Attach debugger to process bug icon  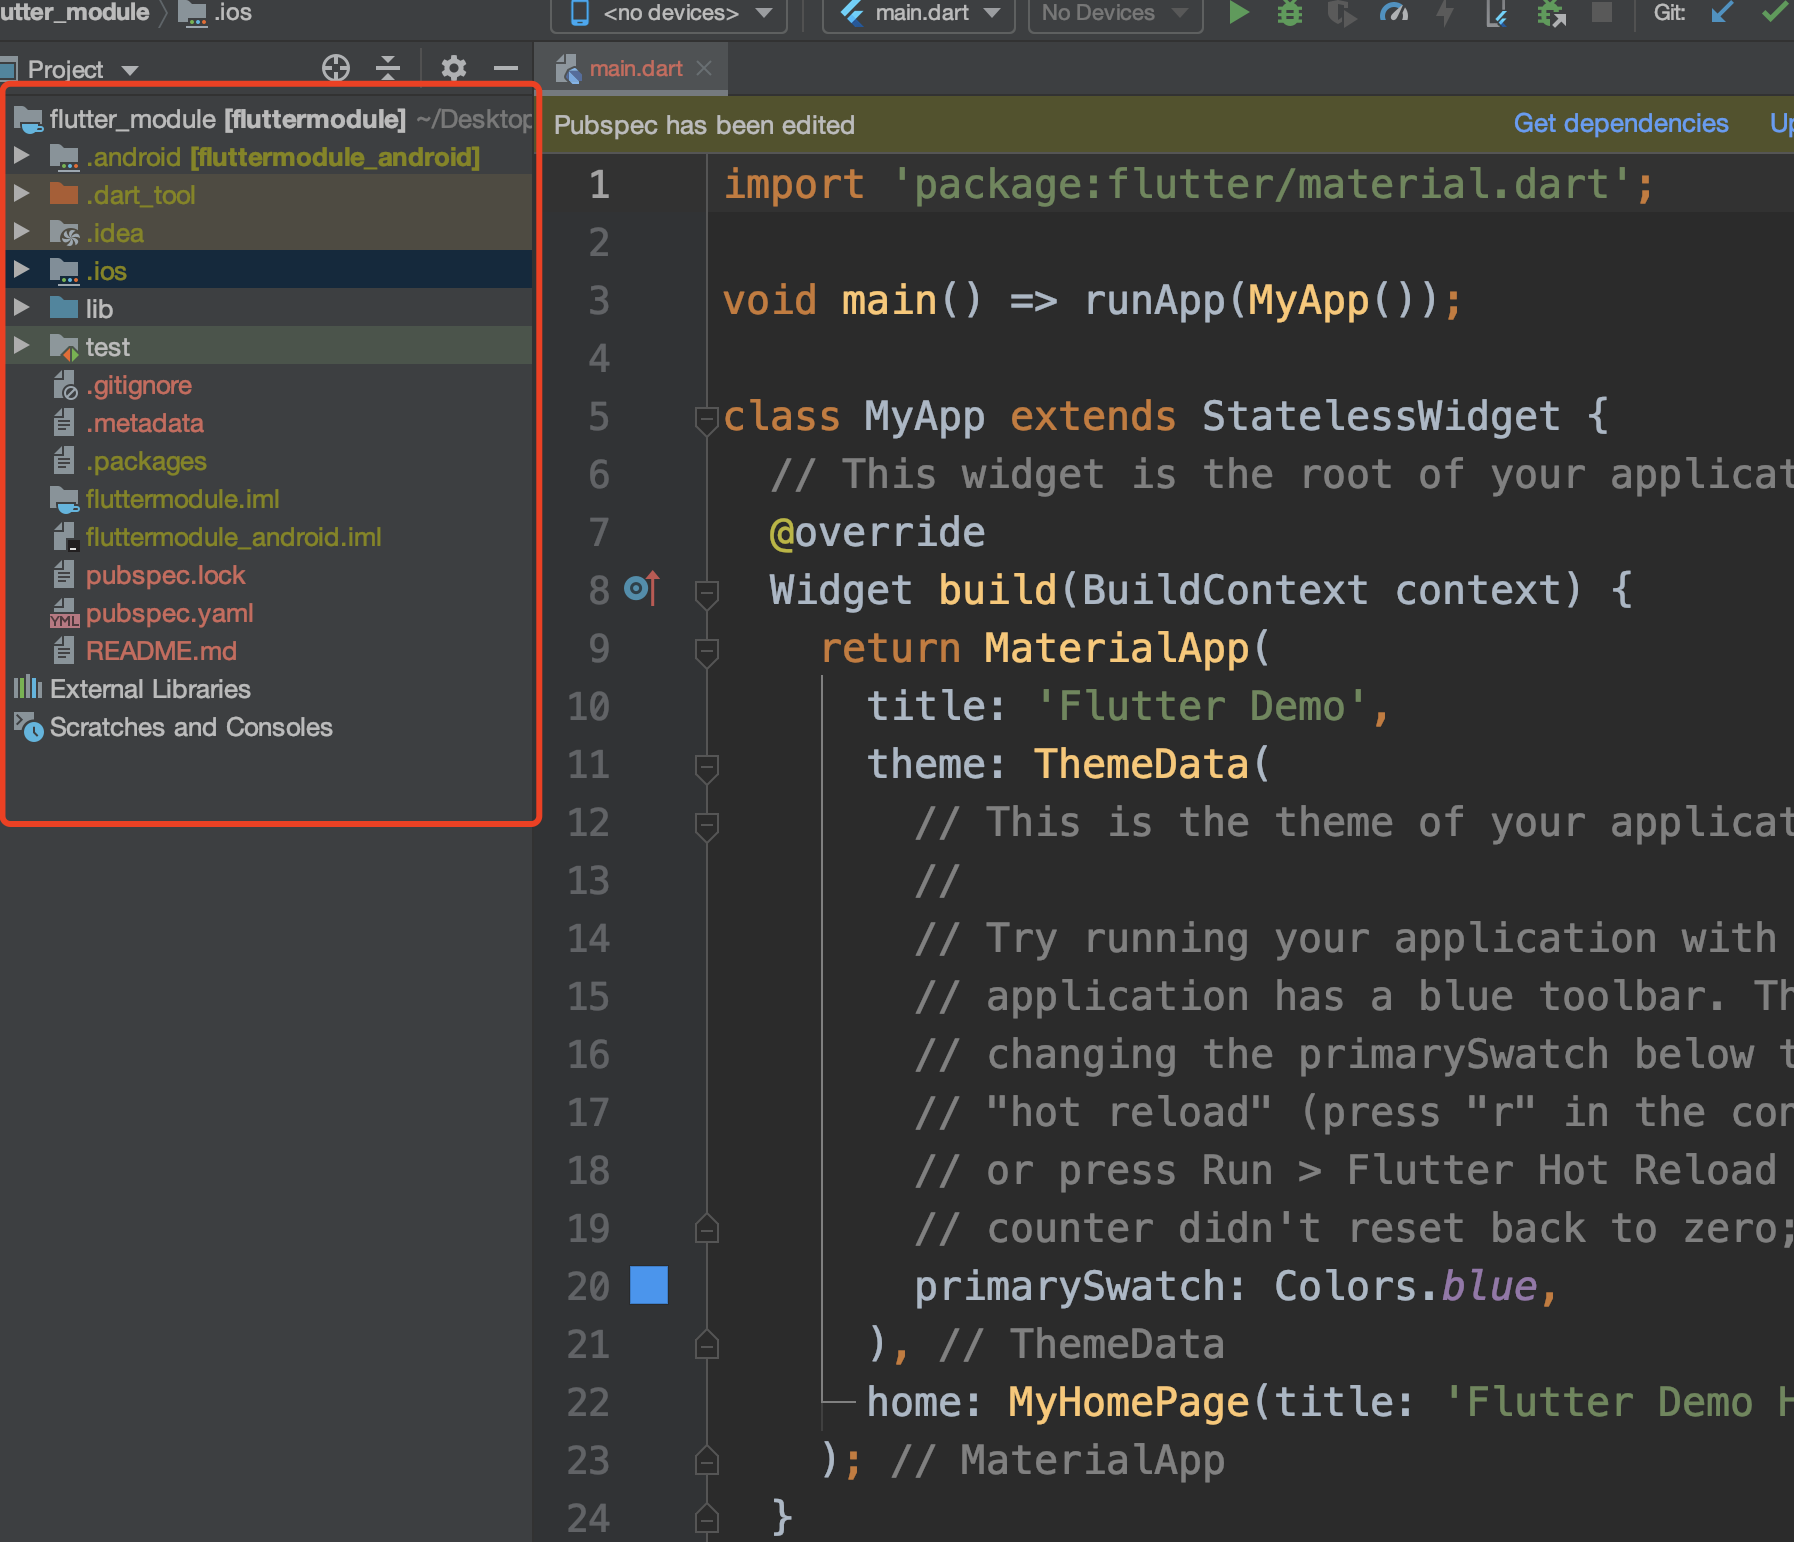(x=1551, y=13)
